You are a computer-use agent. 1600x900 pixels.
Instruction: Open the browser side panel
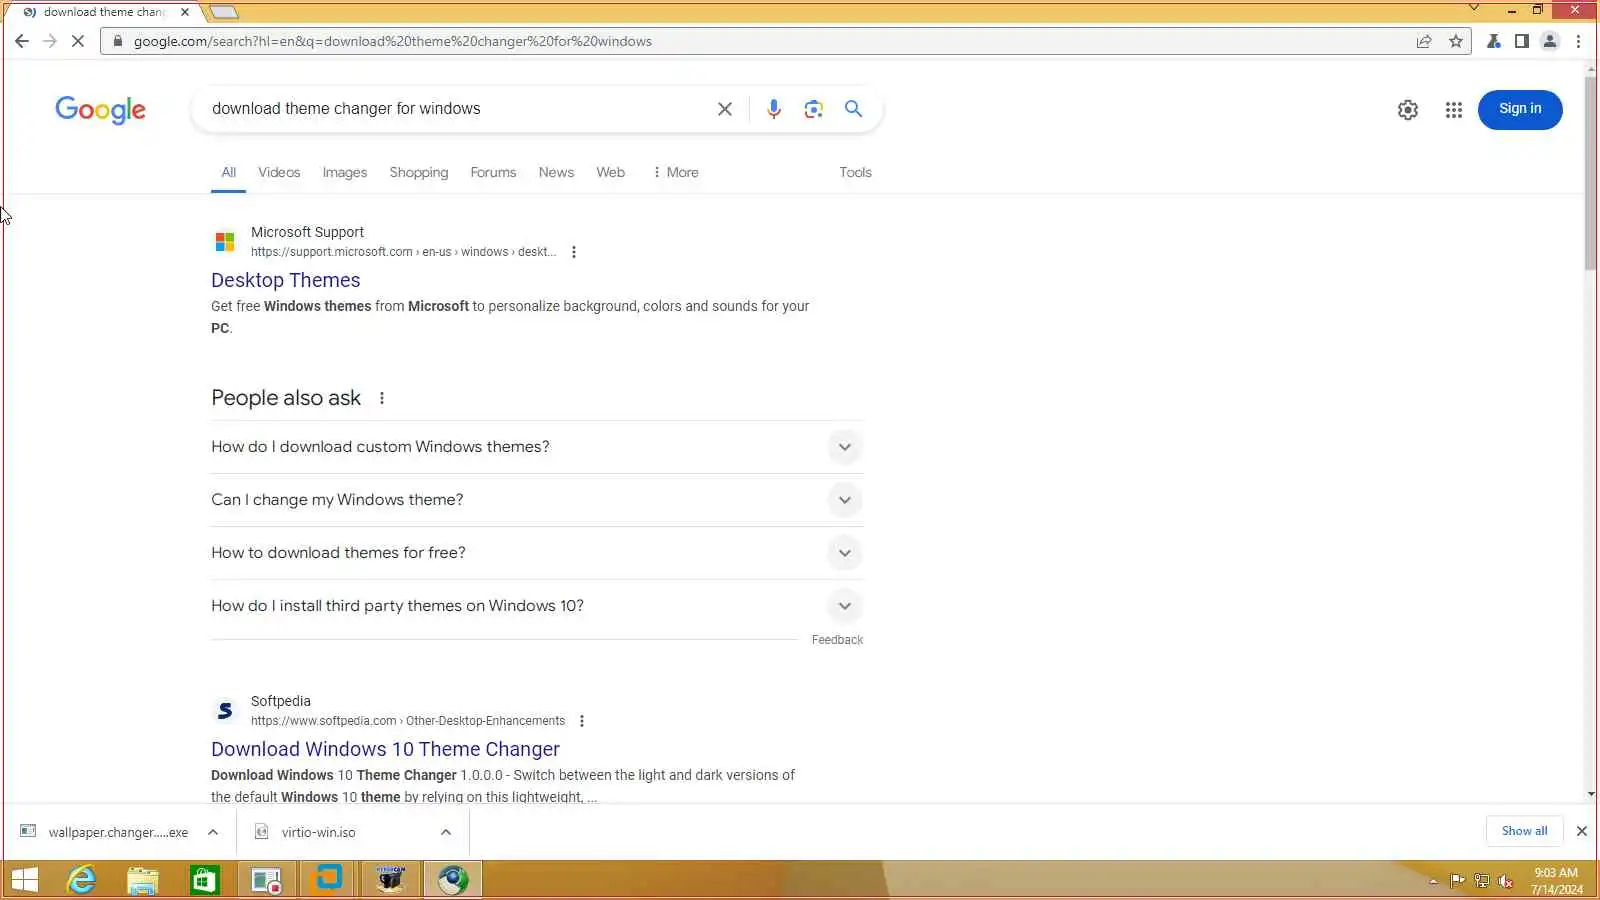tap(1521, 41)
